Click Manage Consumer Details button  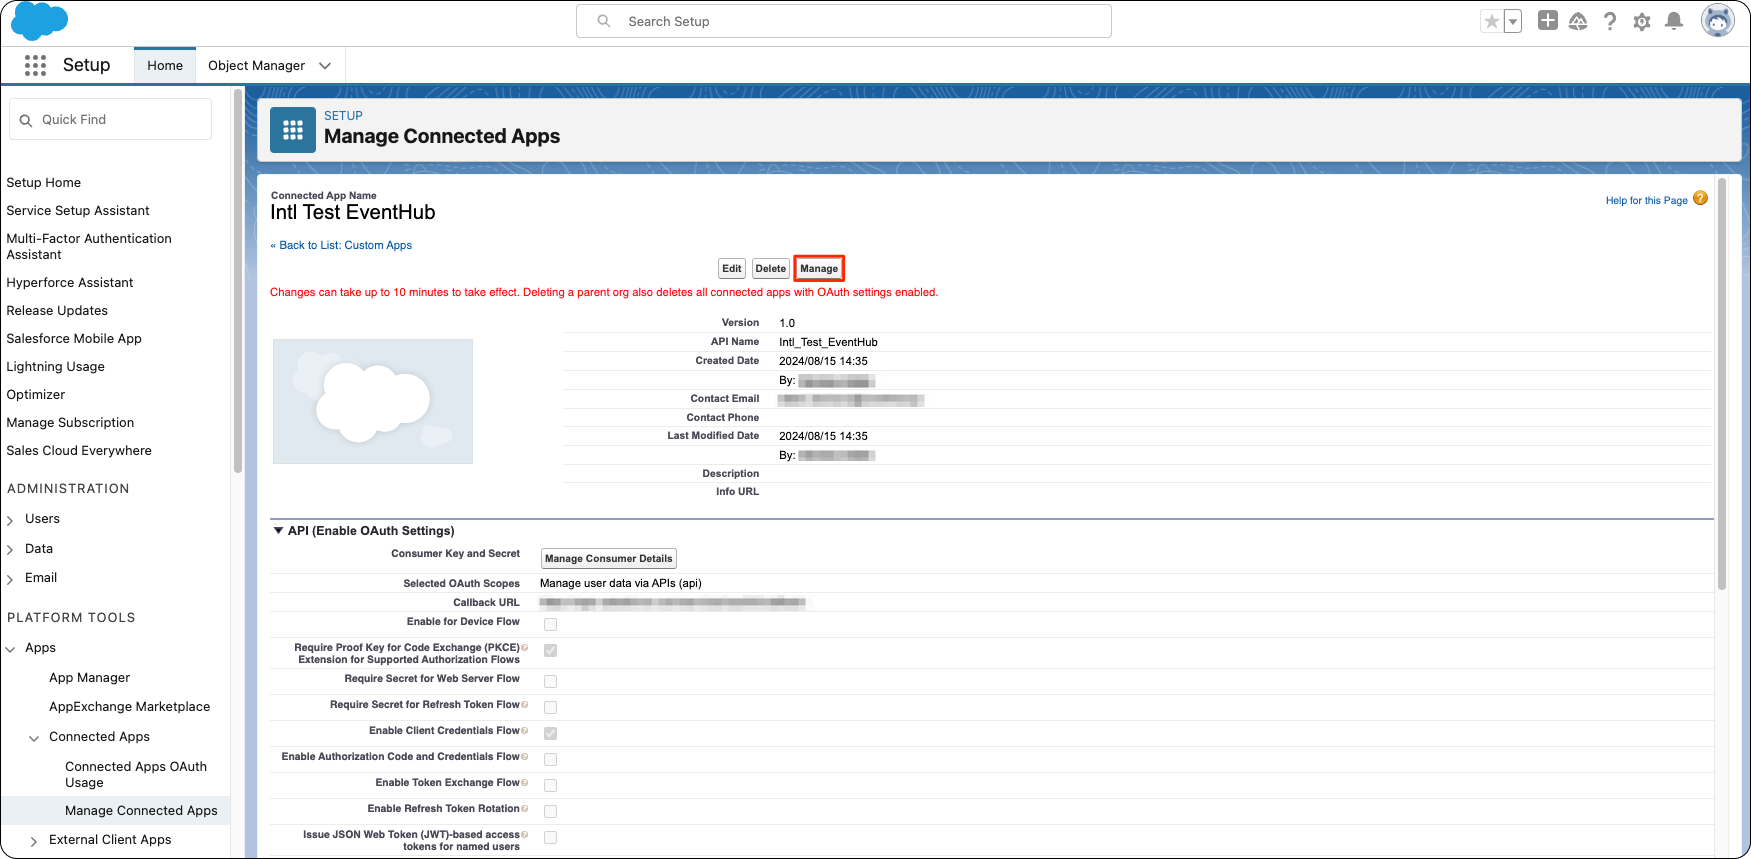608,558
